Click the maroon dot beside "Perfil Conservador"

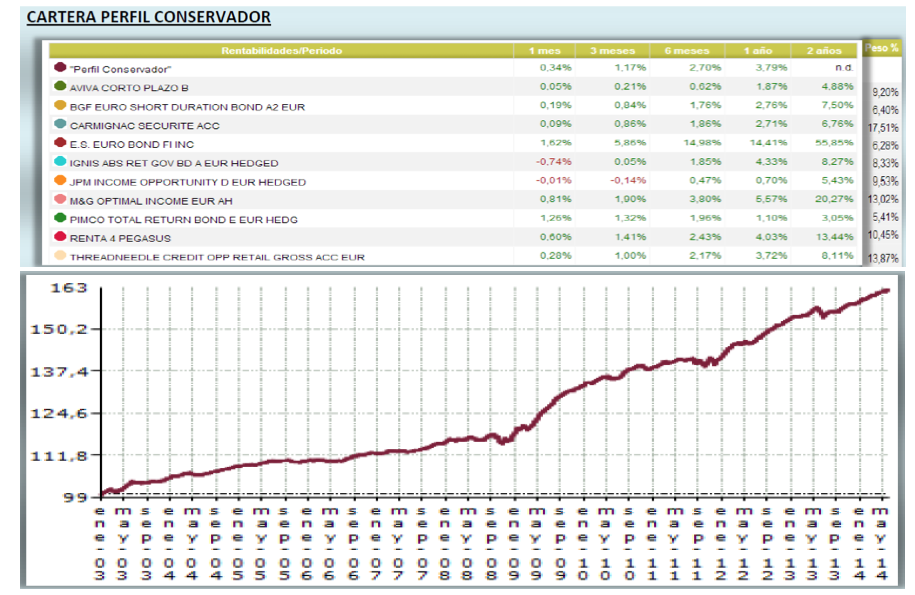(60, 67)
